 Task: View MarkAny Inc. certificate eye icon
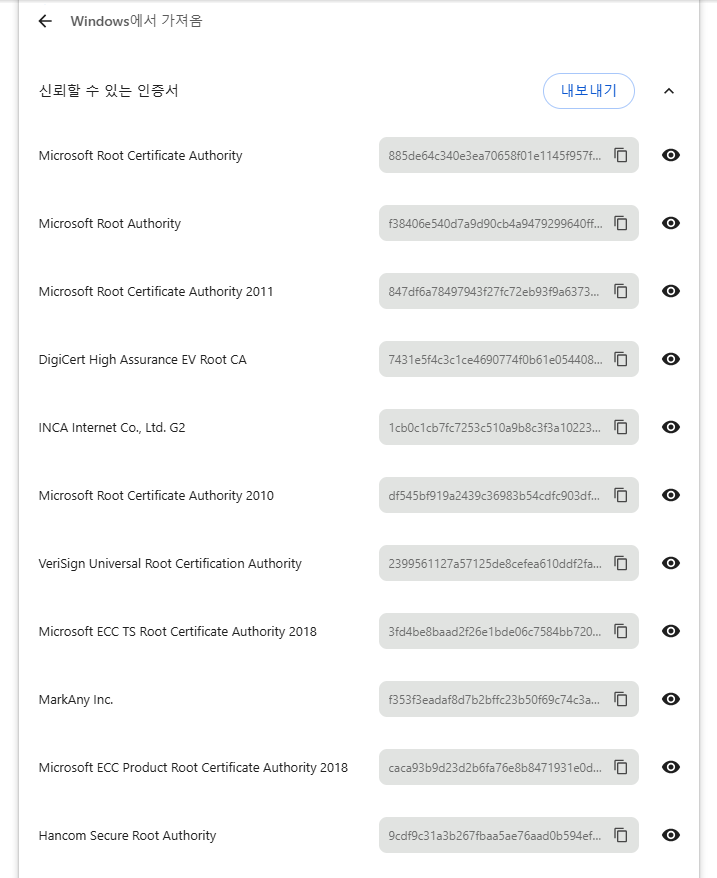671,699
